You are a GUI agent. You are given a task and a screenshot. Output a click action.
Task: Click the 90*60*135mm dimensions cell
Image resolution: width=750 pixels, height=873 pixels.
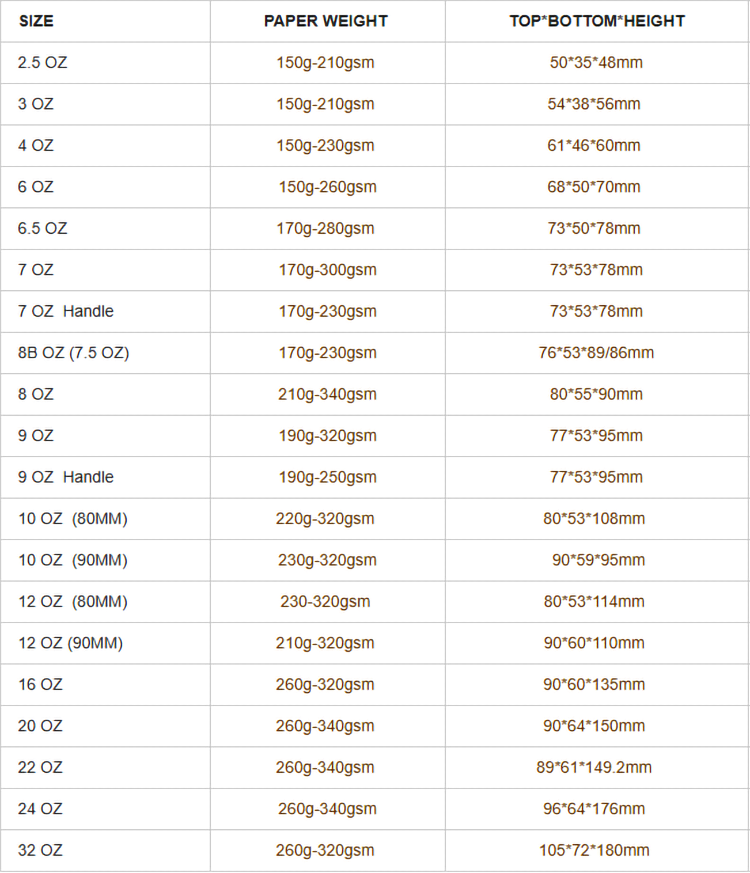[x=594, y=685]
